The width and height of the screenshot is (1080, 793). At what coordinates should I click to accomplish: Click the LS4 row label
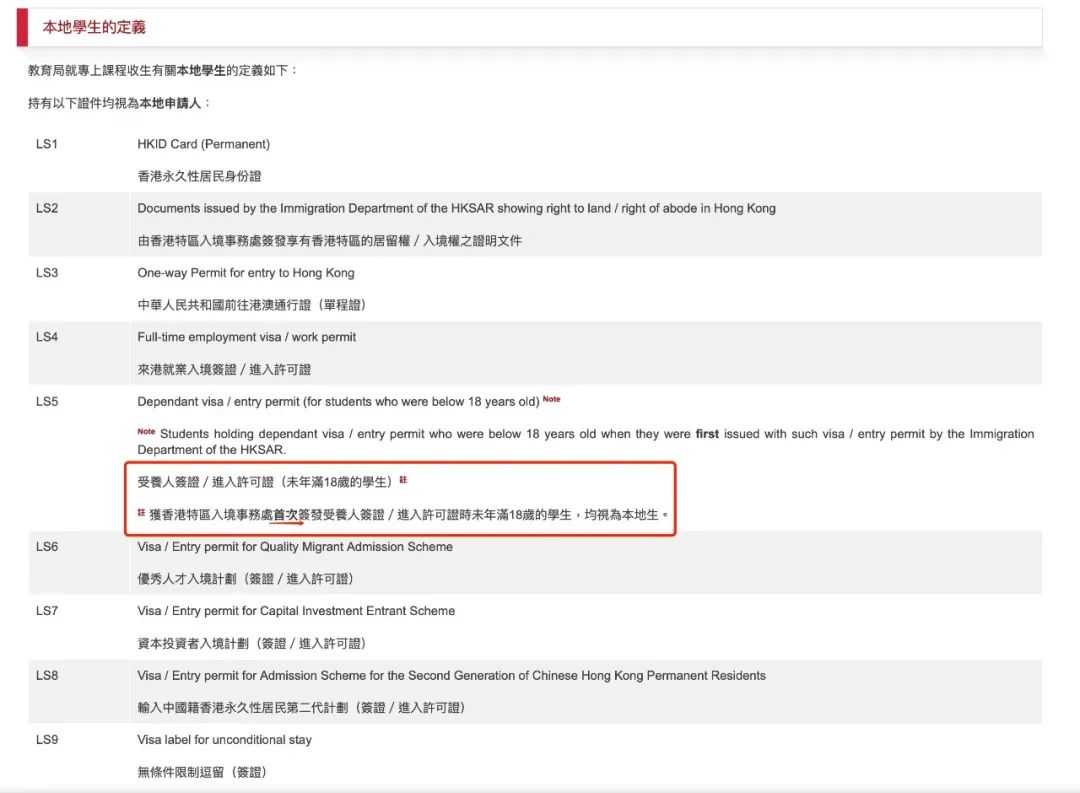tap(47, 337)
